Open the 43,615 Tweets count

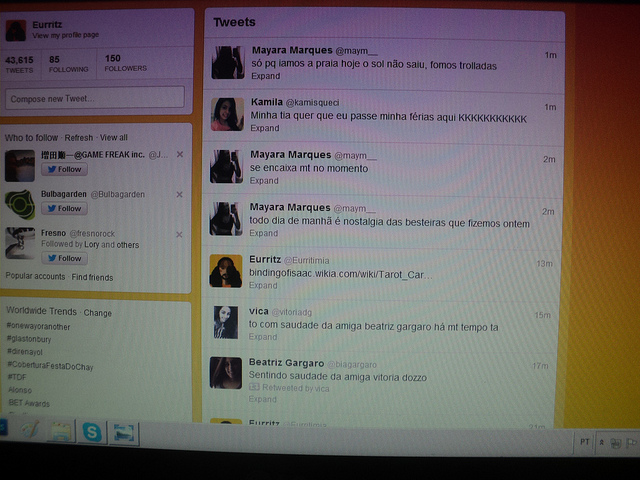tap(19, 64)
